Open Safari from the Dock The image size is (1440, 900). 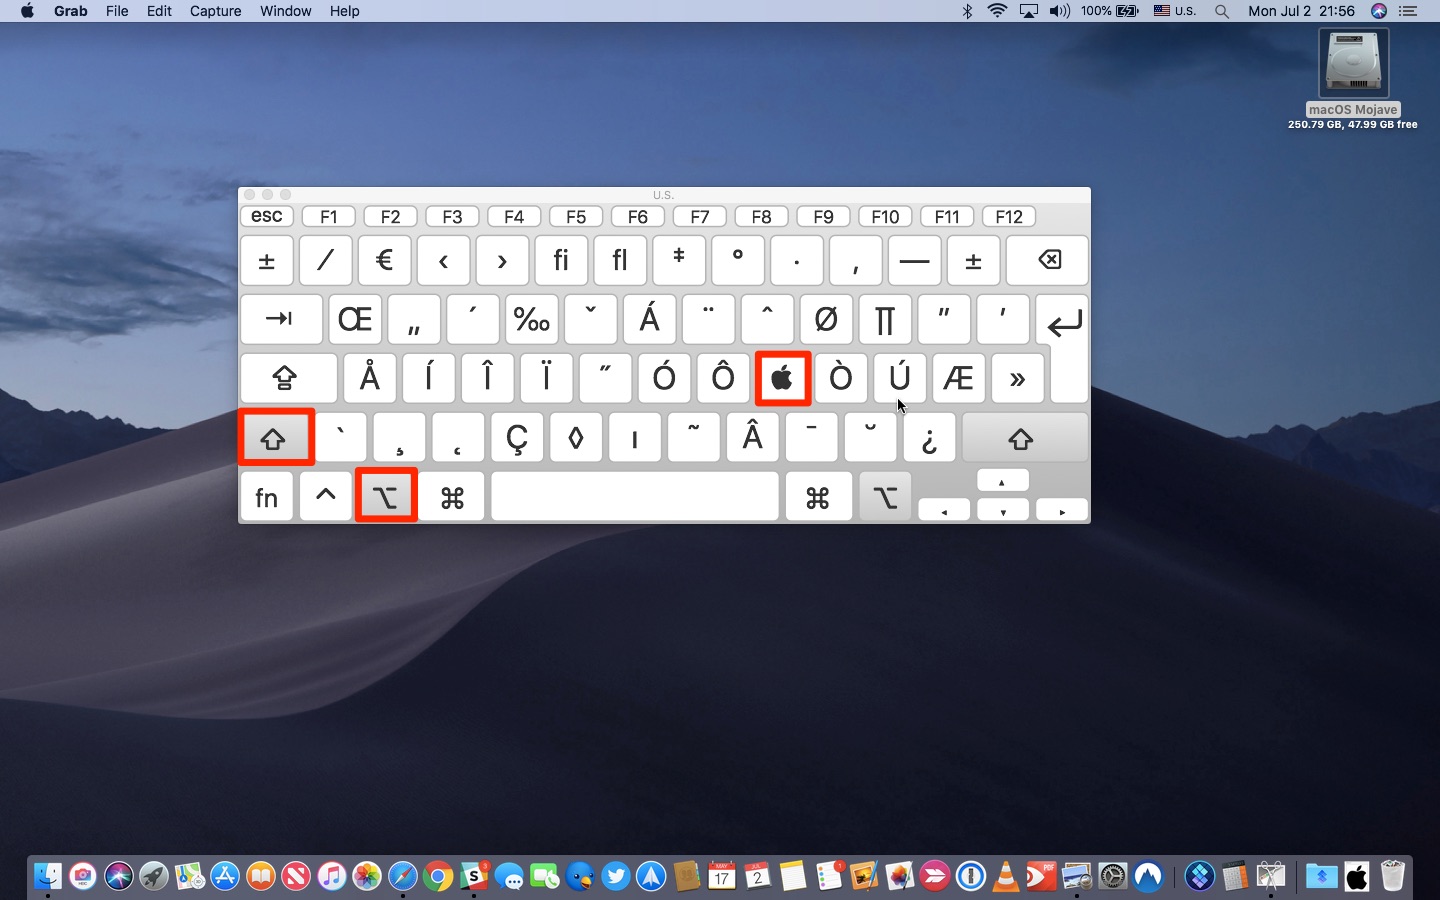coord(402,878)
